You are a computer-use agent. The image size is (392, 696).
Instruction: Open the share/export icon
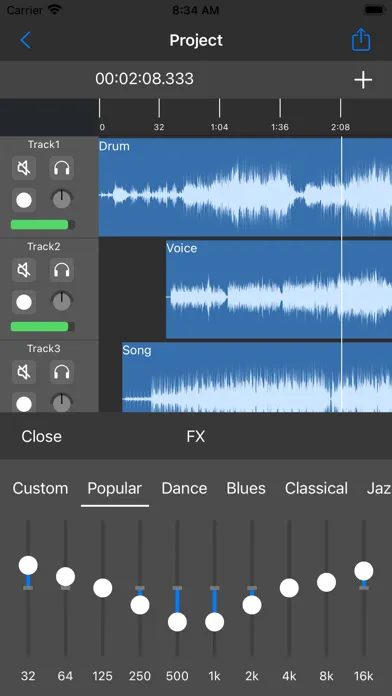coord(361,40)
